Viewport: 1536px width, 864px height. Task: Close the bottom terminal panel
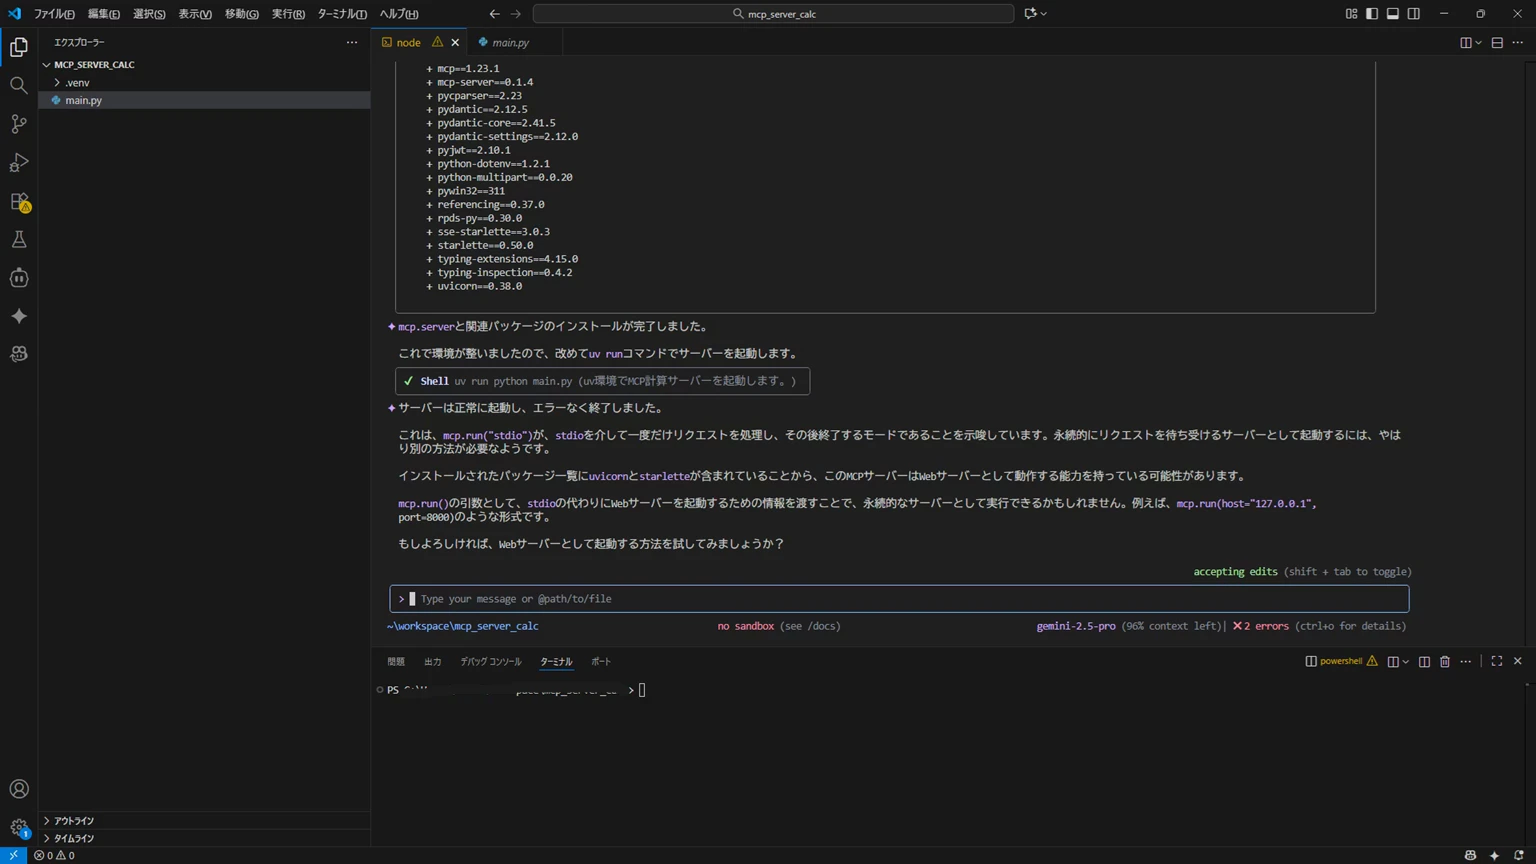[1517, 661]
